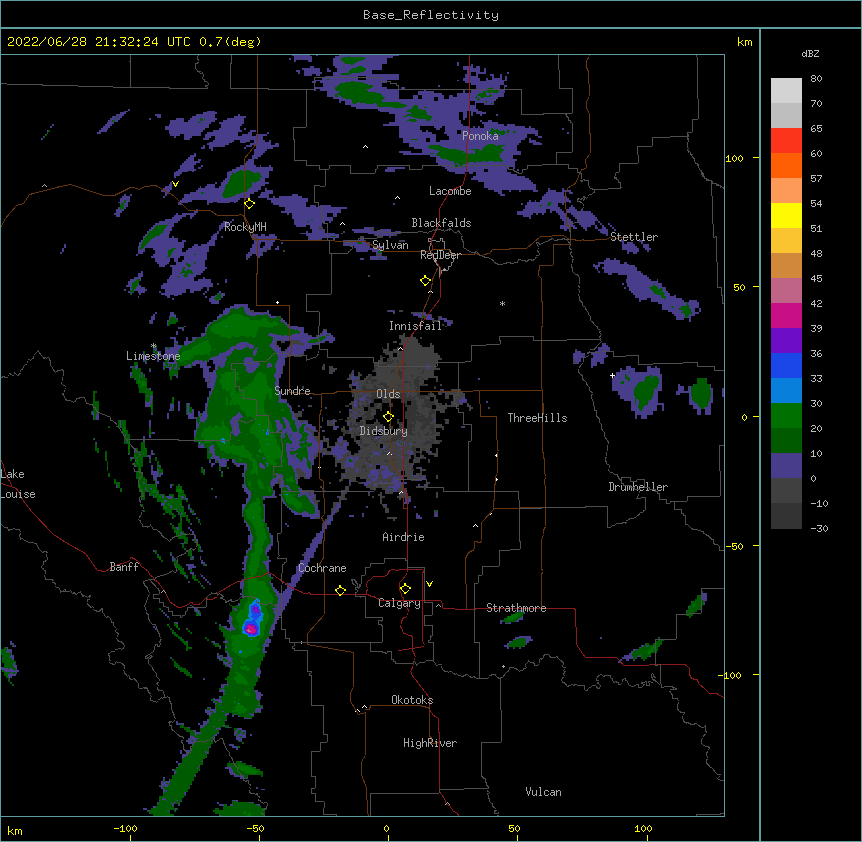Click the Blackfalds city label
862x842 pixels.
point(441,223)
